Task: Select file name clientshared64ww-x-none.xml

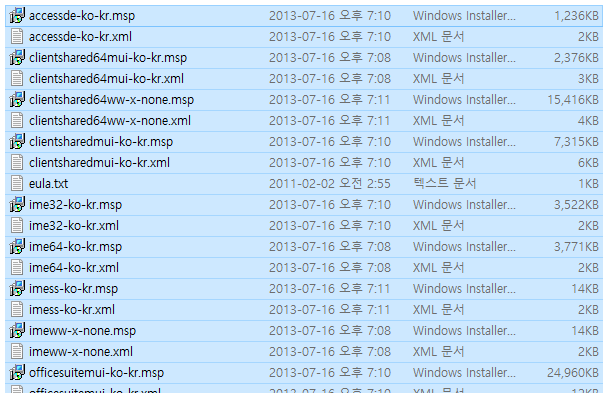Action: pyautogui.click(x=110, y=121)
